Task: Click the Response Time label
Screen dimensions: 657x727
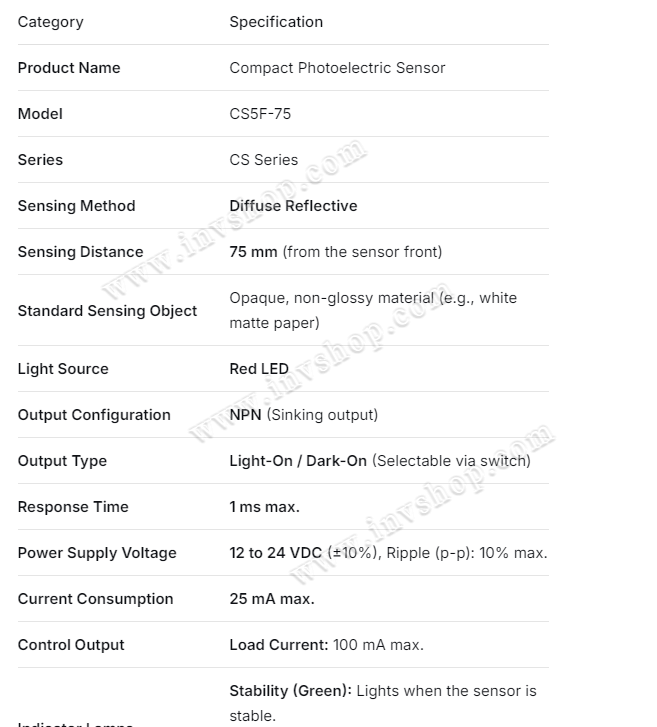Action: coord(73,507)
